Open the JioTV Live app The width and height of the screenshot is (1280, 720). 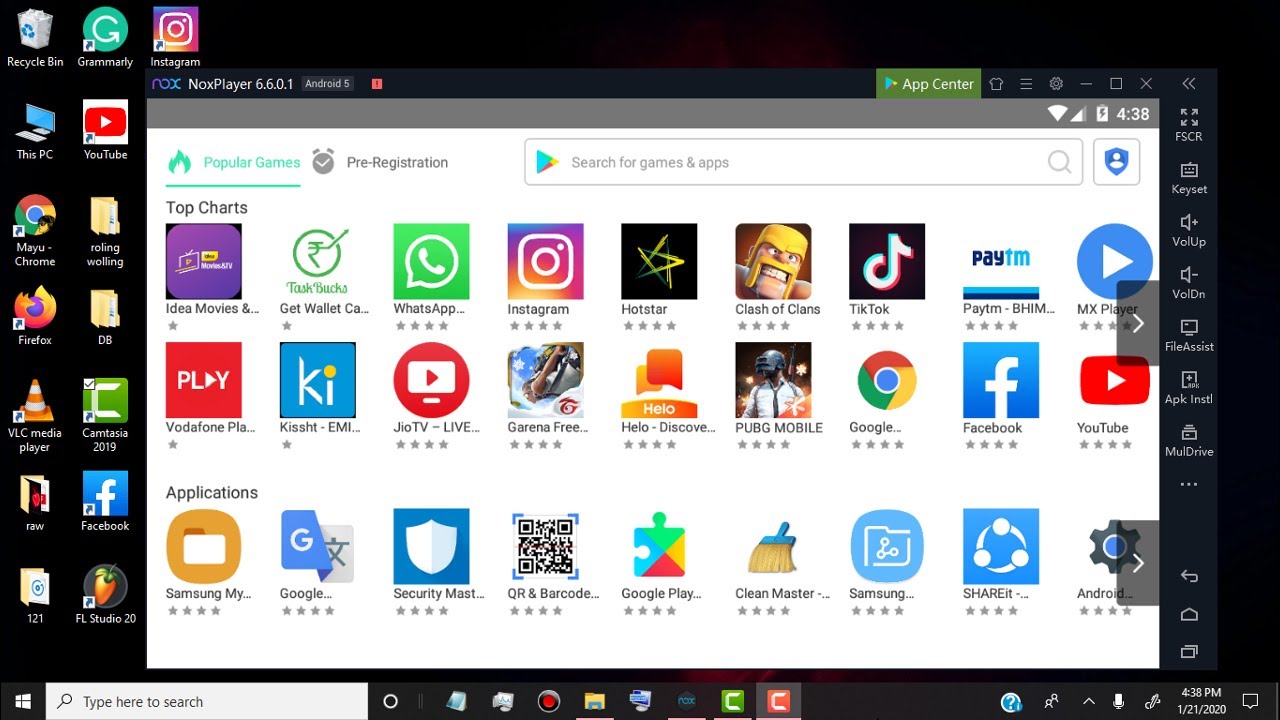coord(431,380)
